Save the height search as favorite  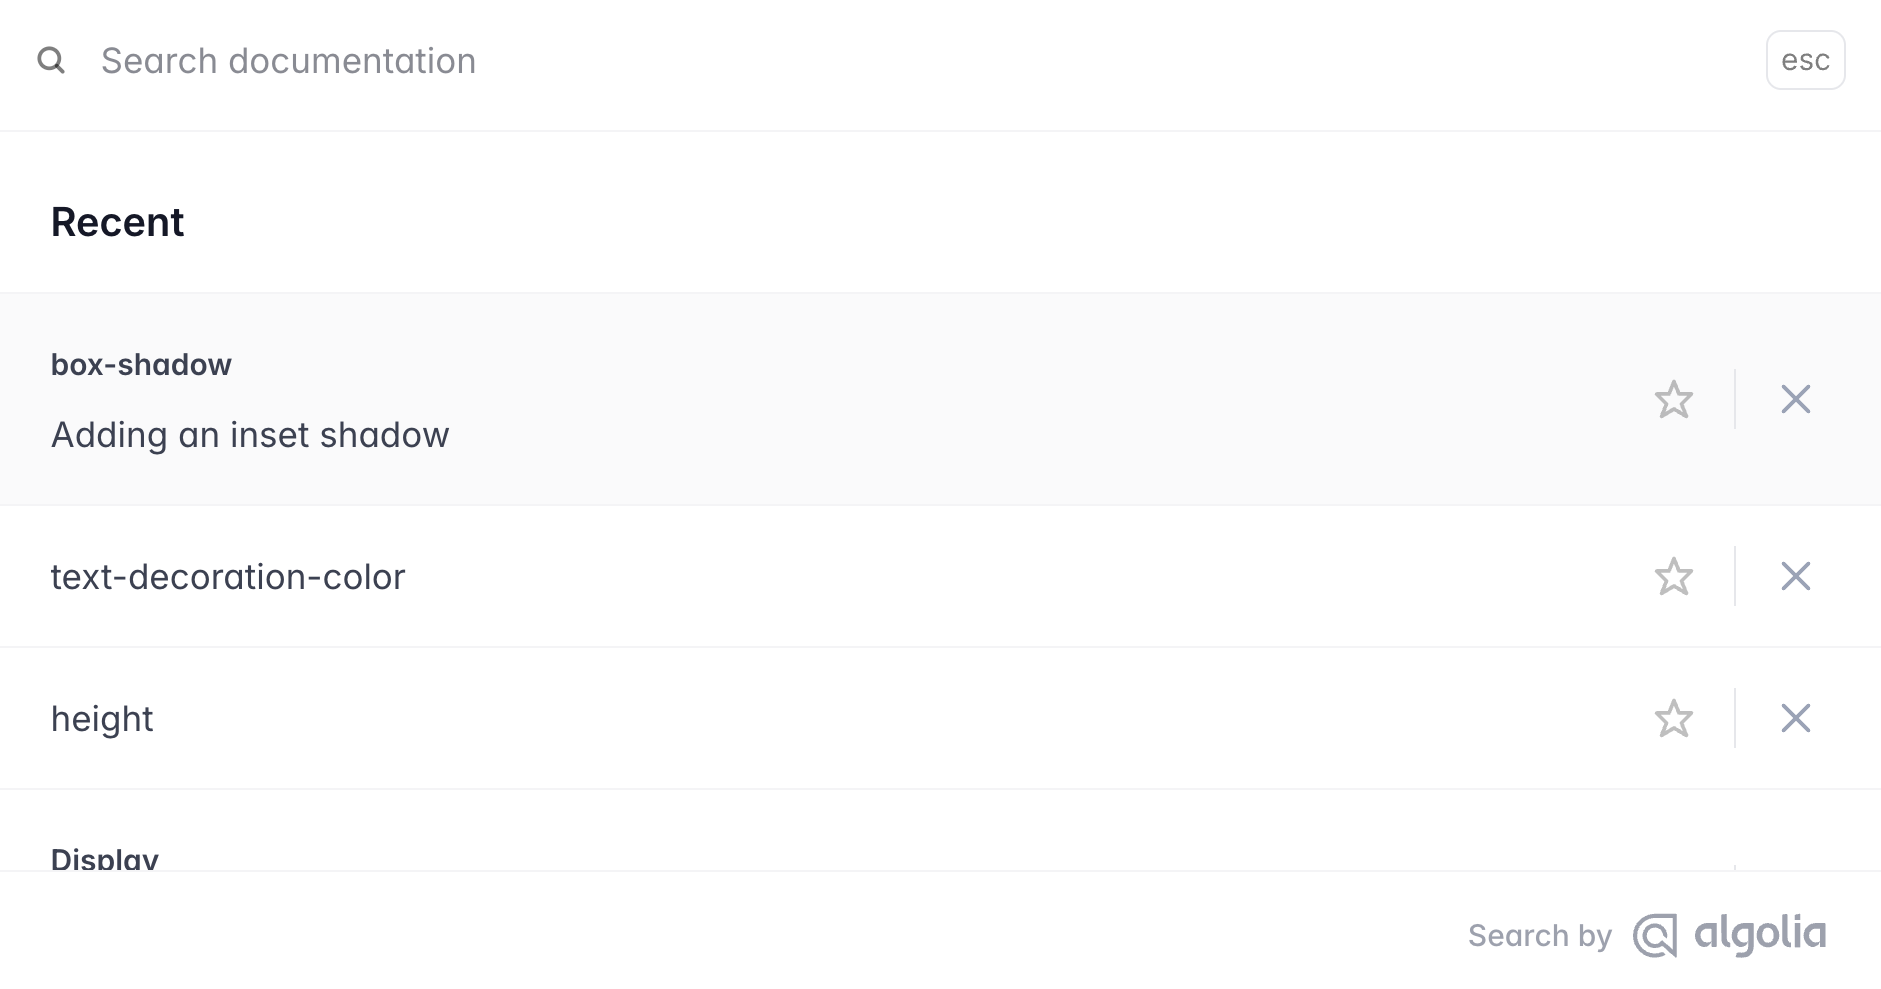[x=1673, y=719]
